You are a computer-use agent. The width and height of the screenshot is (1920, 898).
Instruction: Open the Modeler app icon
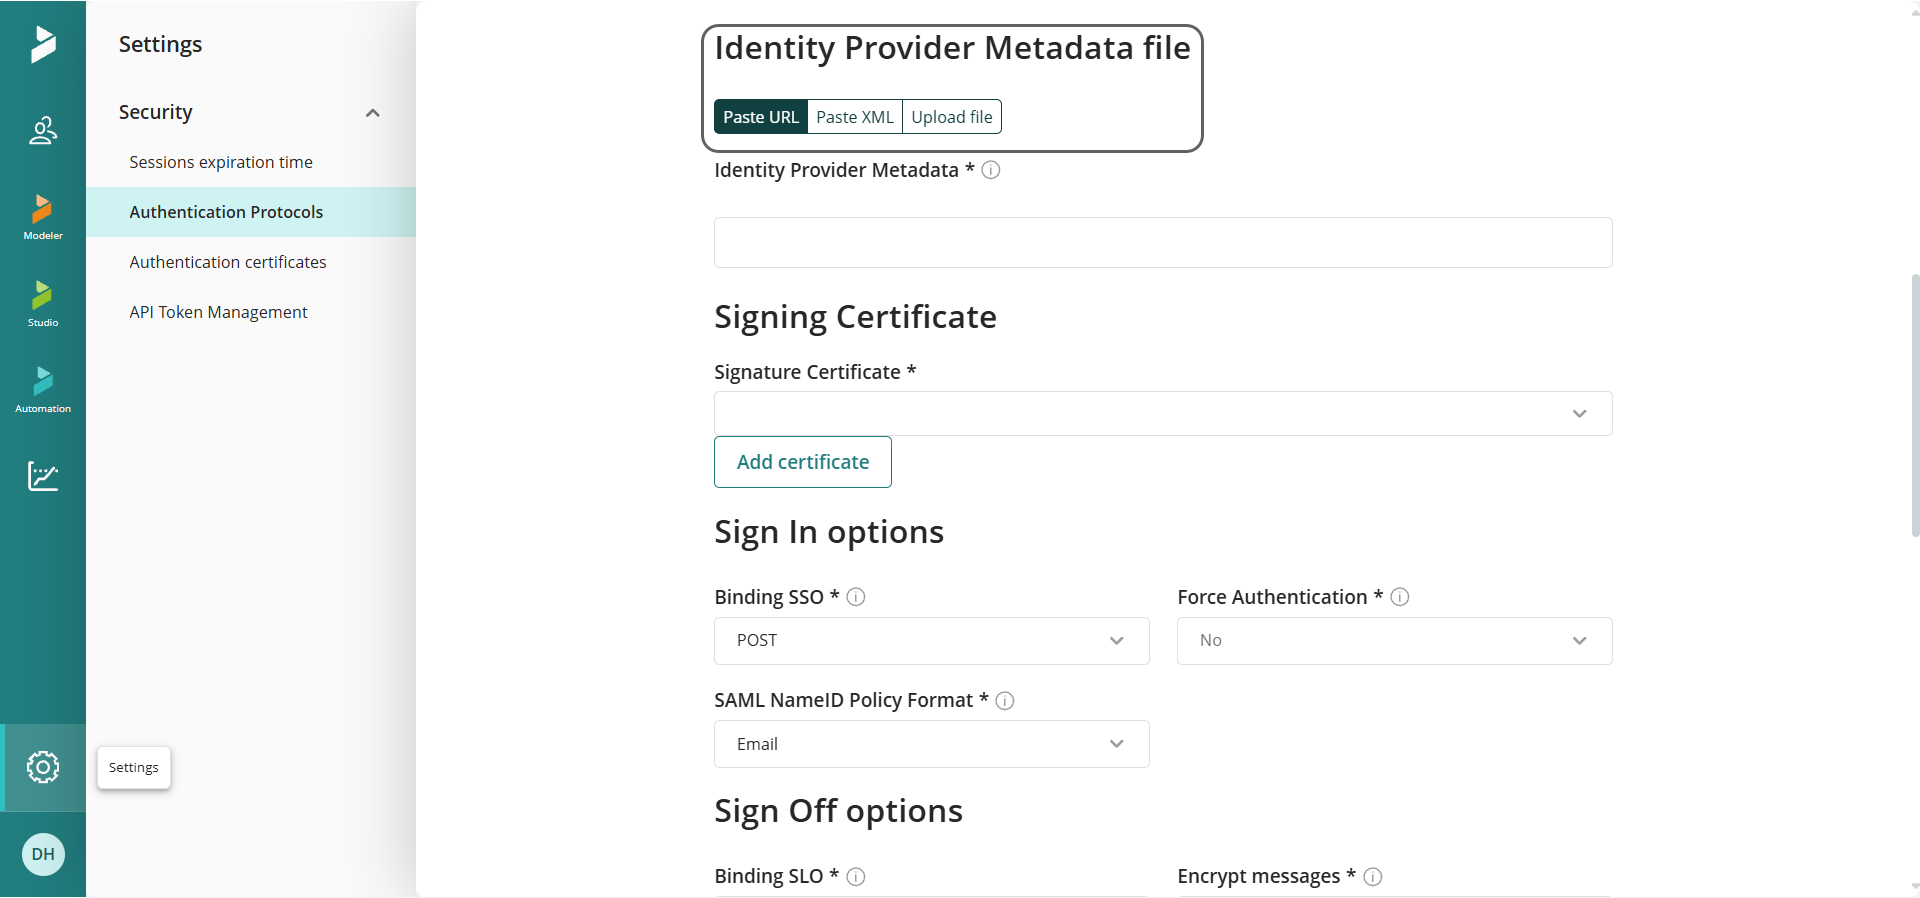[x=43, y=217]
